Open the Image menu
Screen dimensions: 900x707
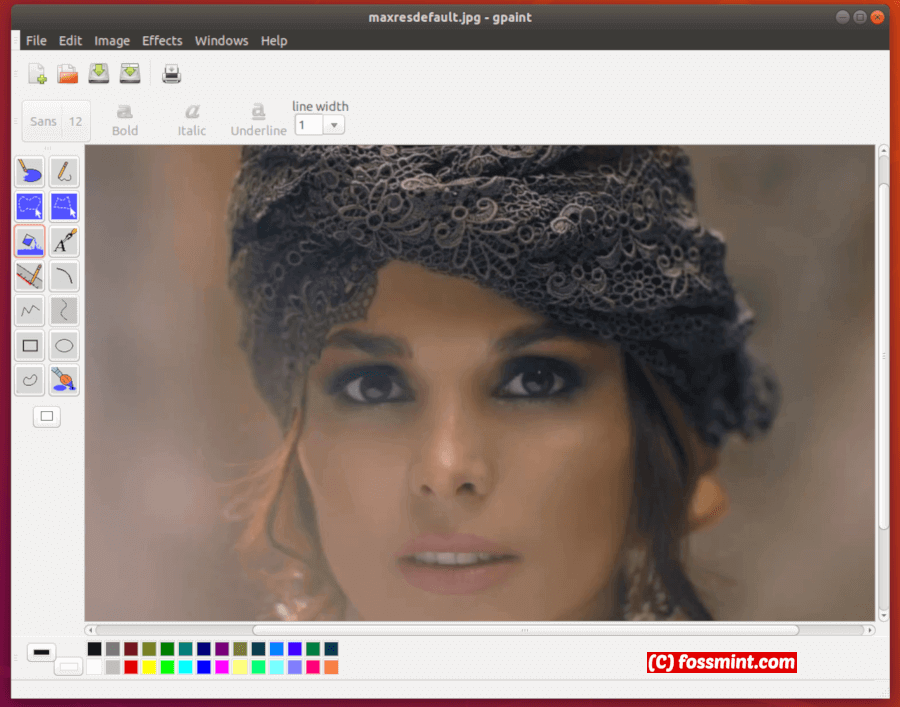click(x=112, y=41)
